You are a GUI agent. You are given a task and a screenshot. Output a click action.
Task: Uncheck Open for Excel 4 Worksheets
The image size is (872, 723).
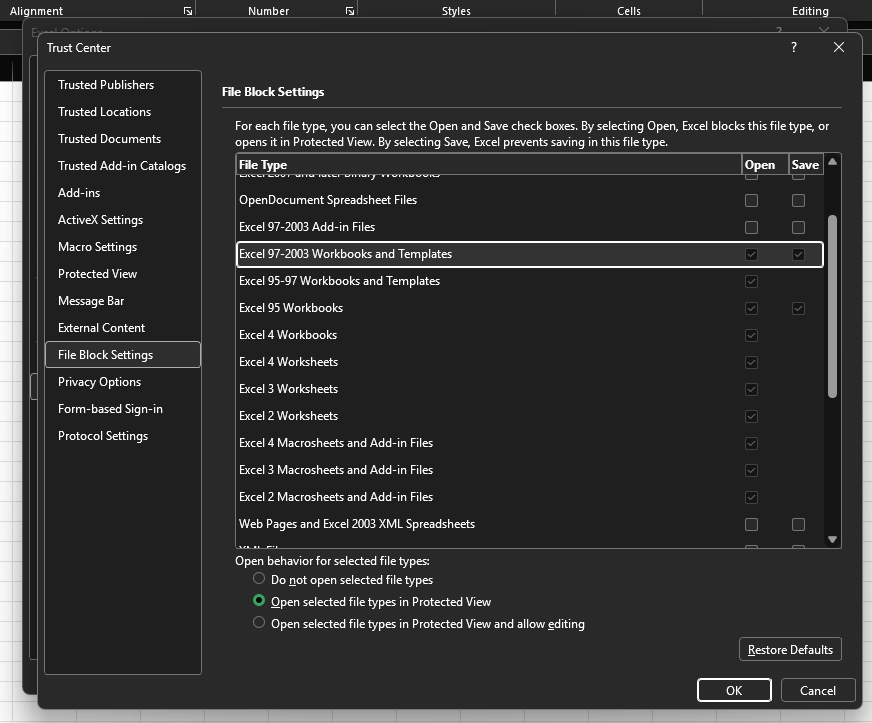(x=751, y=362)
